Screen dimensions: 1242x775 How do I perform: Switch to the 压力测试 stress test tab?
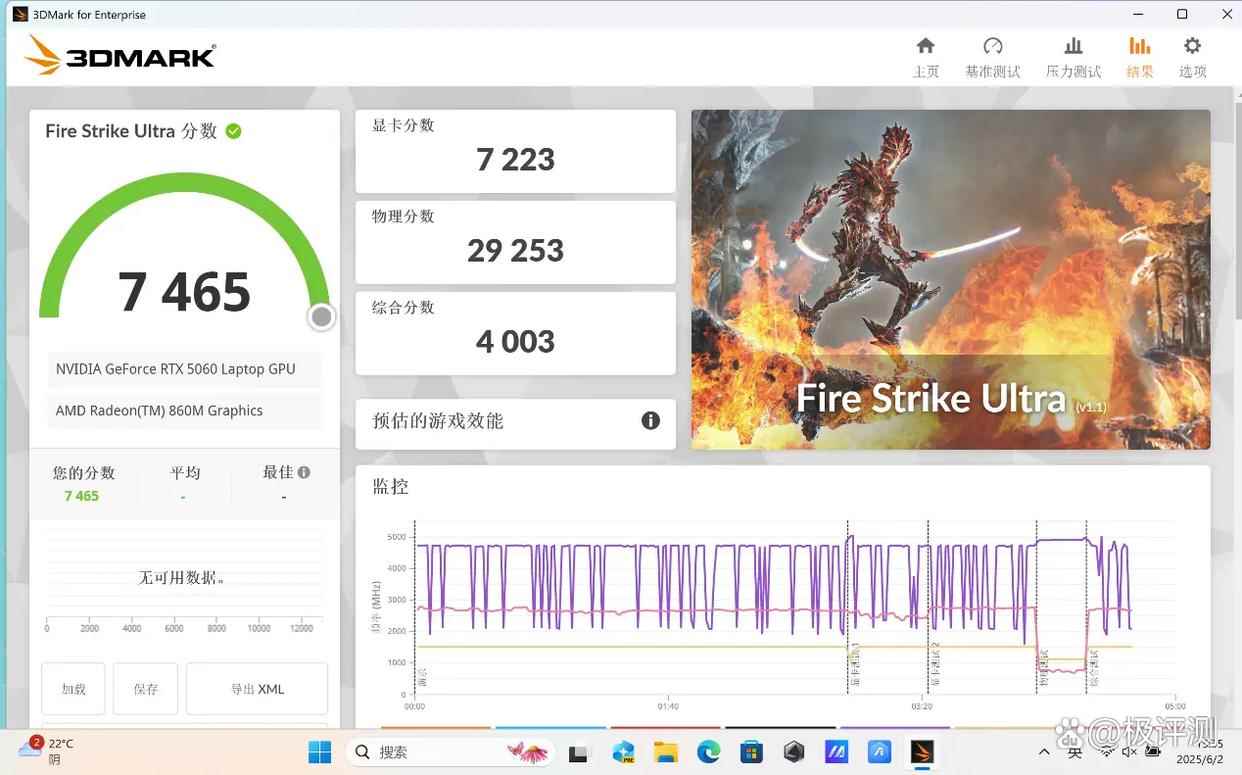tap(1073, 57)
